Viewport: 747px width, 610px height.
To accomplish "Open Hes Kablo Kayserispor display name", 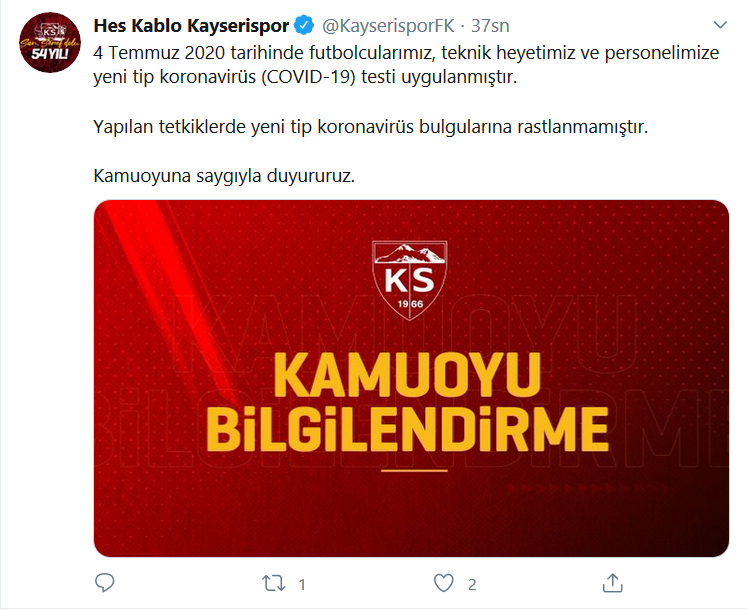I will [191, 25].
